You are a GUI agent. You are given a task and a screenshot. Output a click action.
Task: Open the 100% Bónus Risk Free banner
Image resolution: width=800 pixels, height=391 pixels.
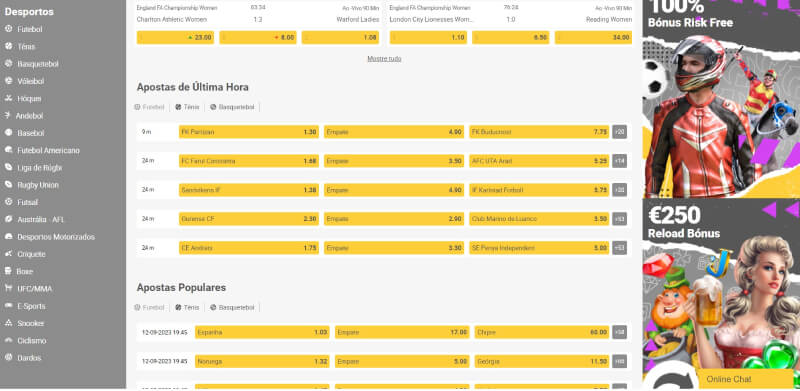point(721,99)
